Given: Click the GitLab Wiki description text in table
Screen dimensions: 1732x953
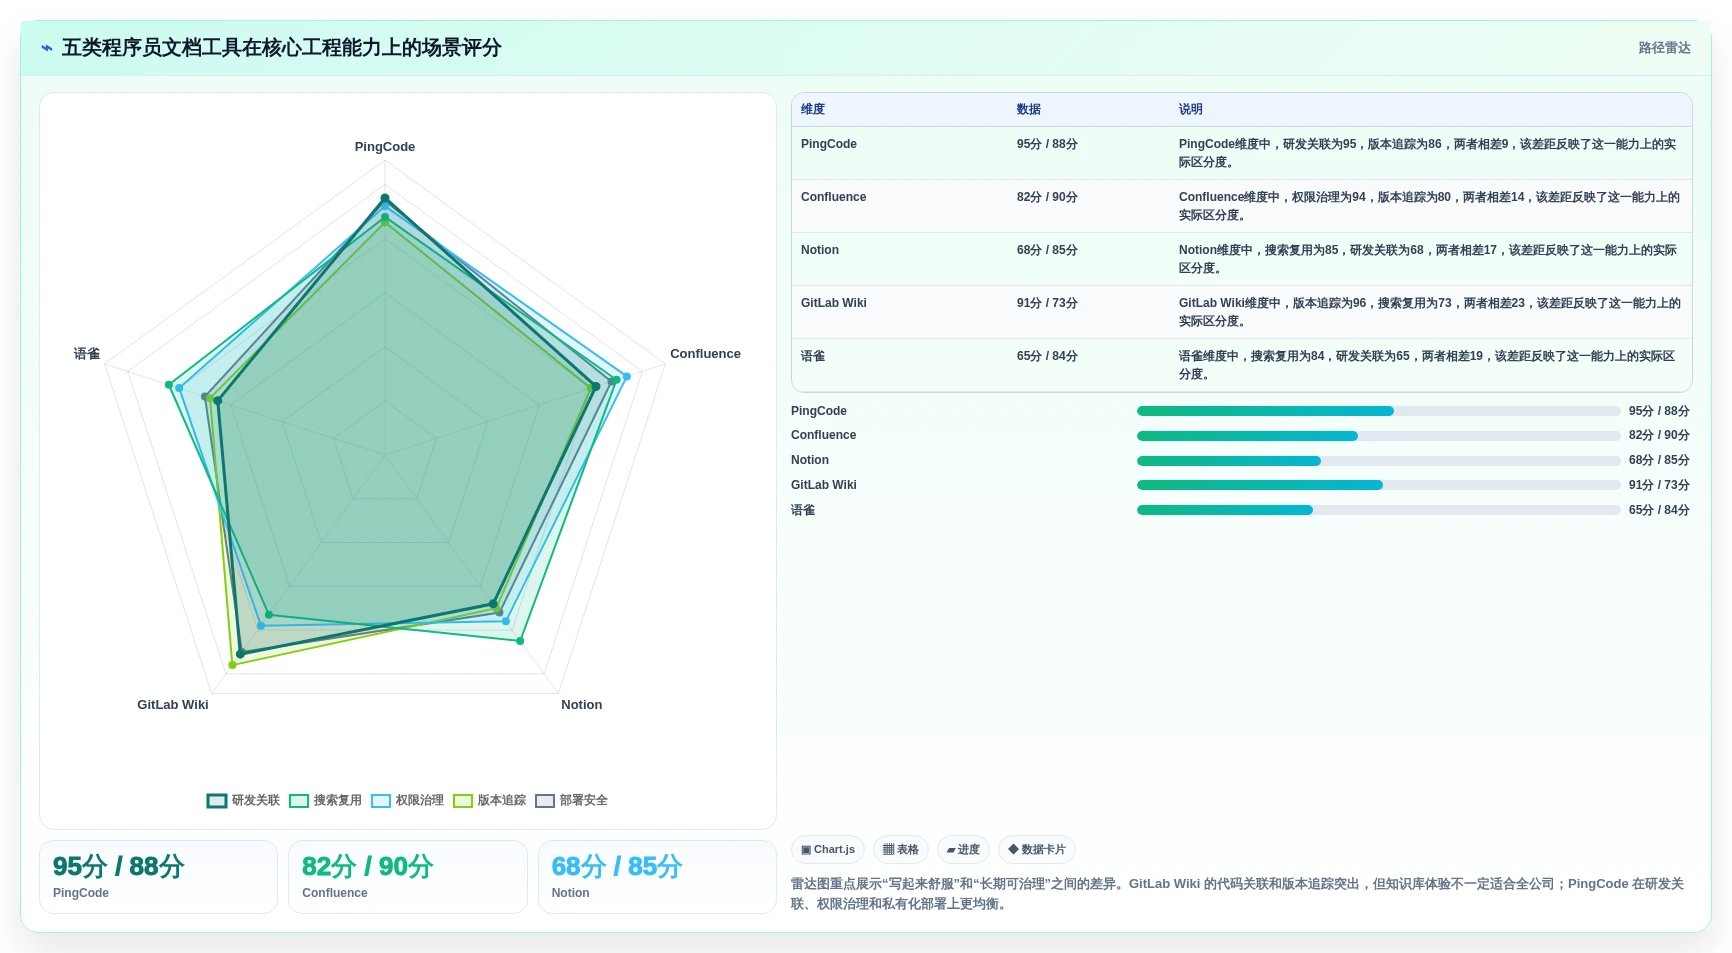Looking at the screenshot, I should 1429,312.
